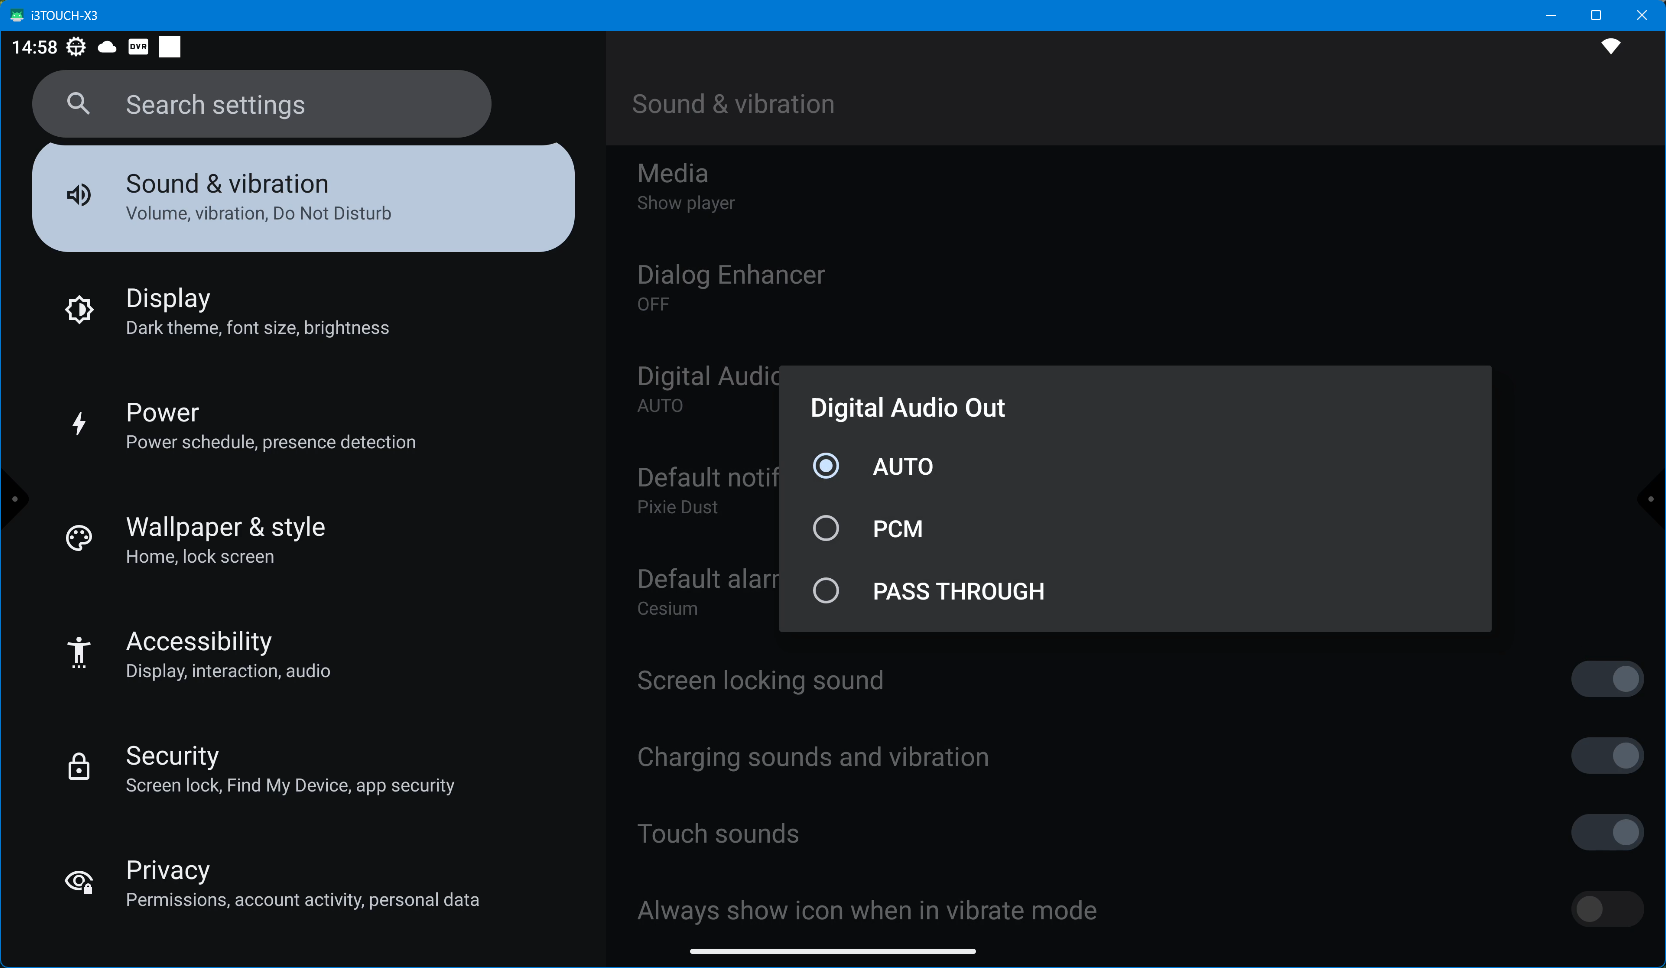Enable Always show icon in vibrate mode
The height and width of the screenshot is (968, 1666).
pyautogui.click(x=1606, y=910)
